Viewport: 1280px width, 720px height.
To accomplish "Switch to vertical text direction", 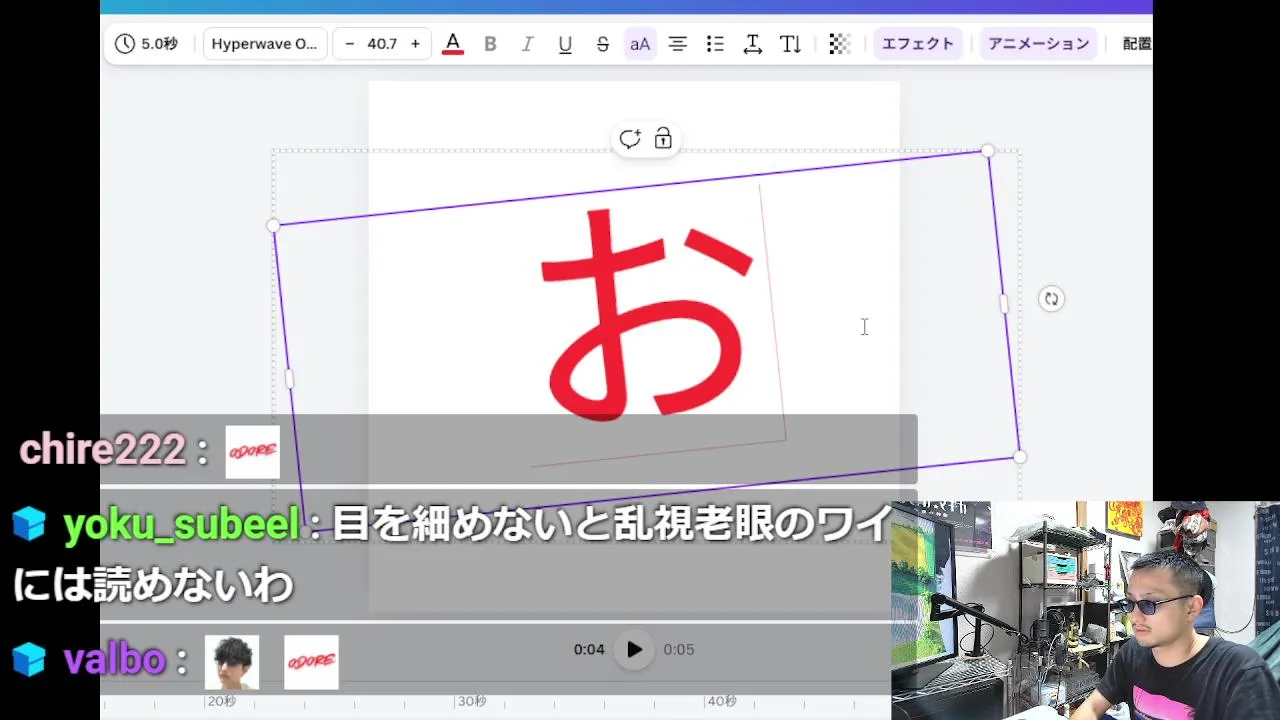I will click(x=790, y=44).
